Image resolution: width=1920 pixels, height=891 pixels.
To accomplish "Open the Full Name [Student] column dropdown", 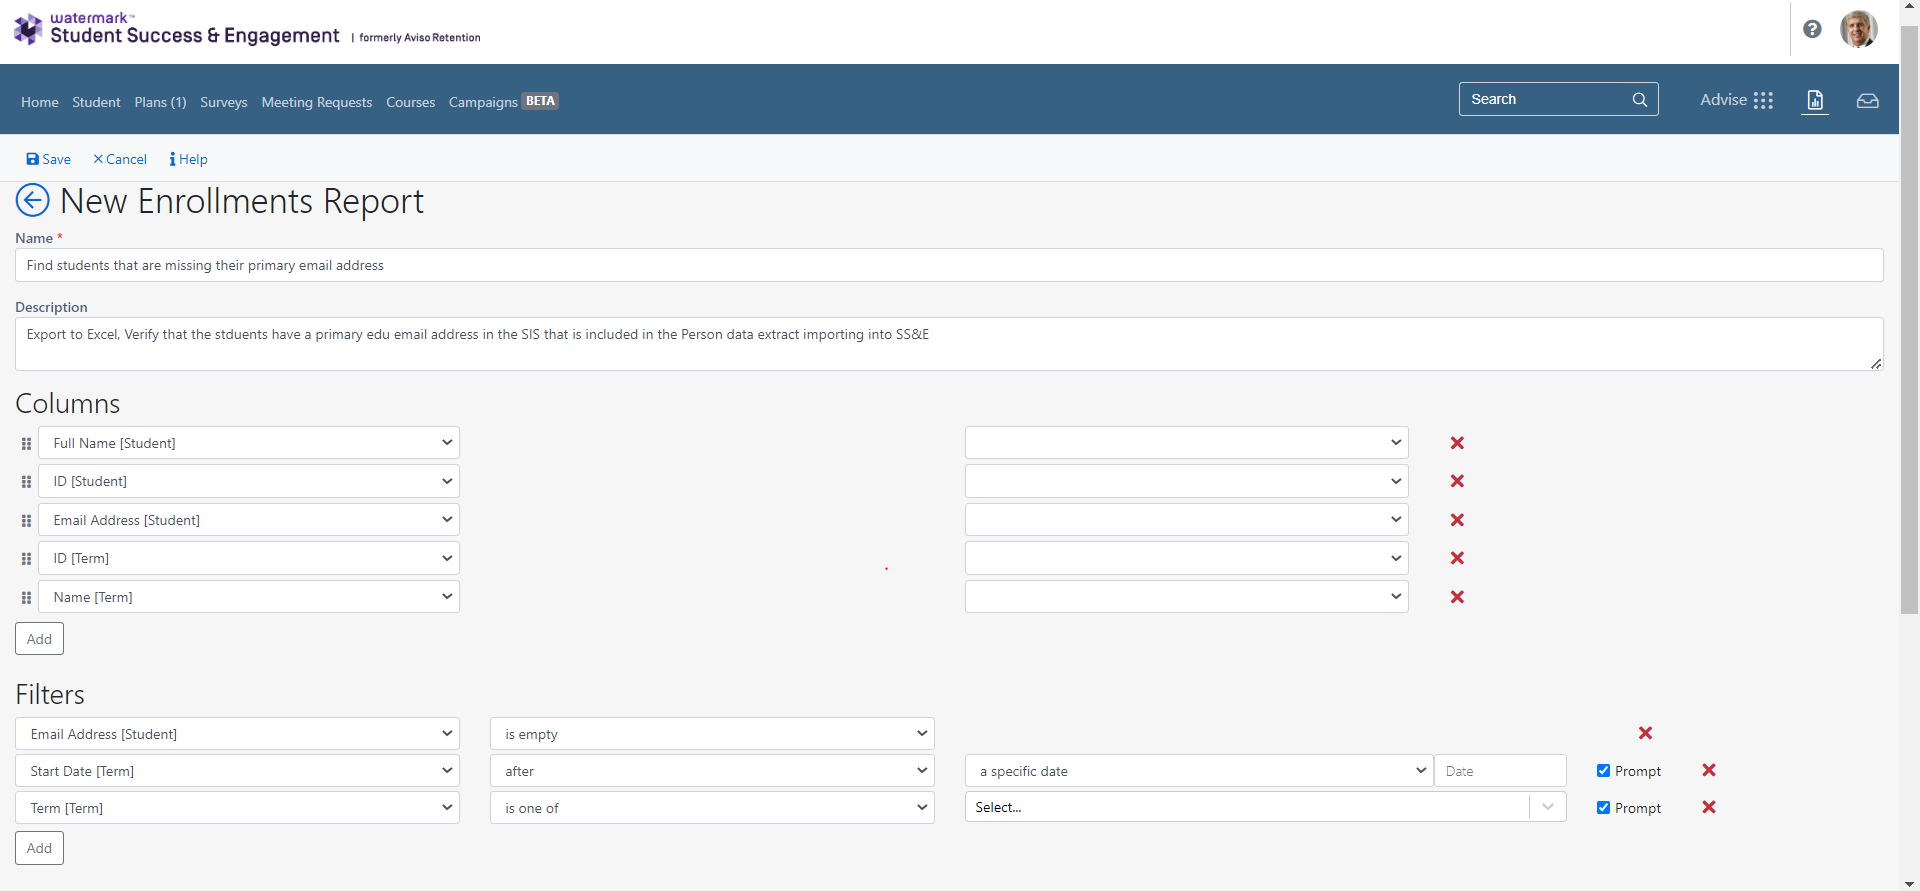I will 249,443.
